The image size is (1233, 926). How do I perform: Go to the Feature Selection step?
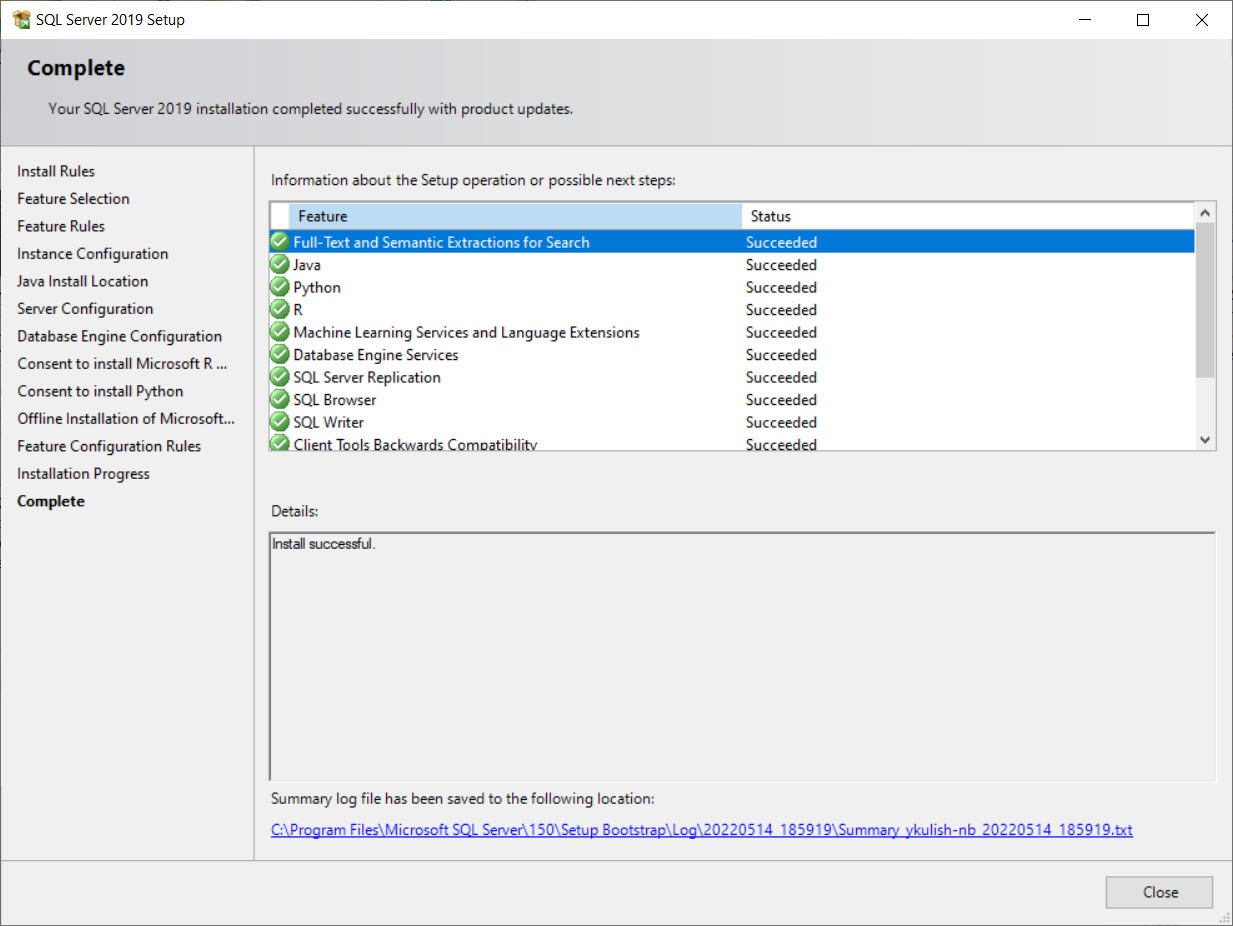73,199
